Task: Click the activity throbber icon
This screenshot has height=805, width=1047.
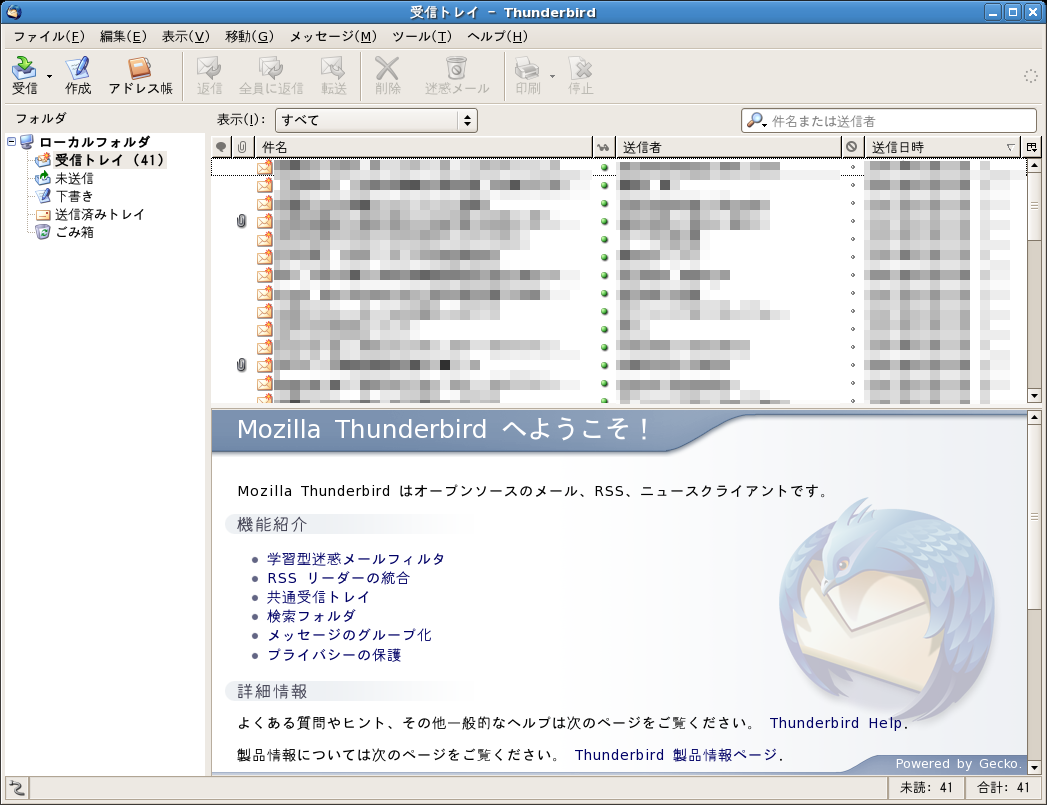Action: [1030, 75]
